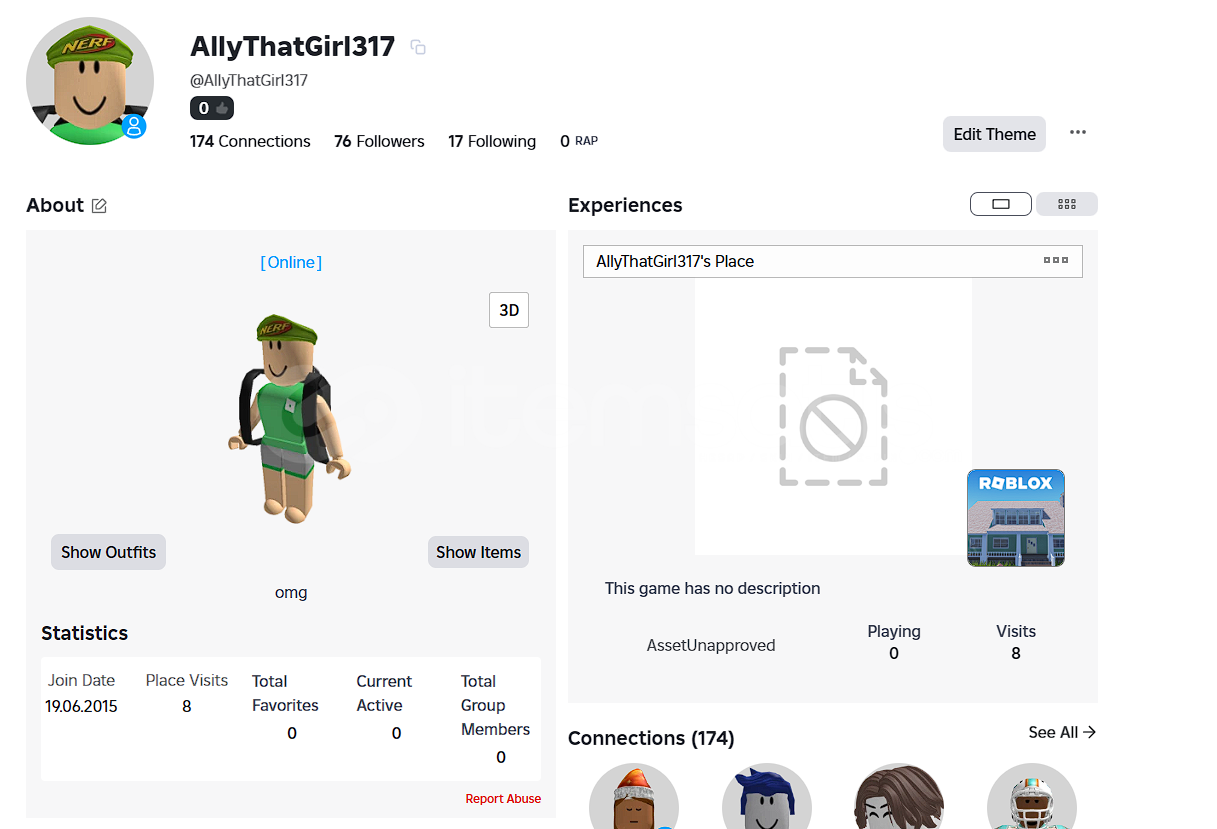Screen dimensions: 1217x829
Task: Click the large profile avatar headshot
Action: pyautogui.click(x=90, y=81)
